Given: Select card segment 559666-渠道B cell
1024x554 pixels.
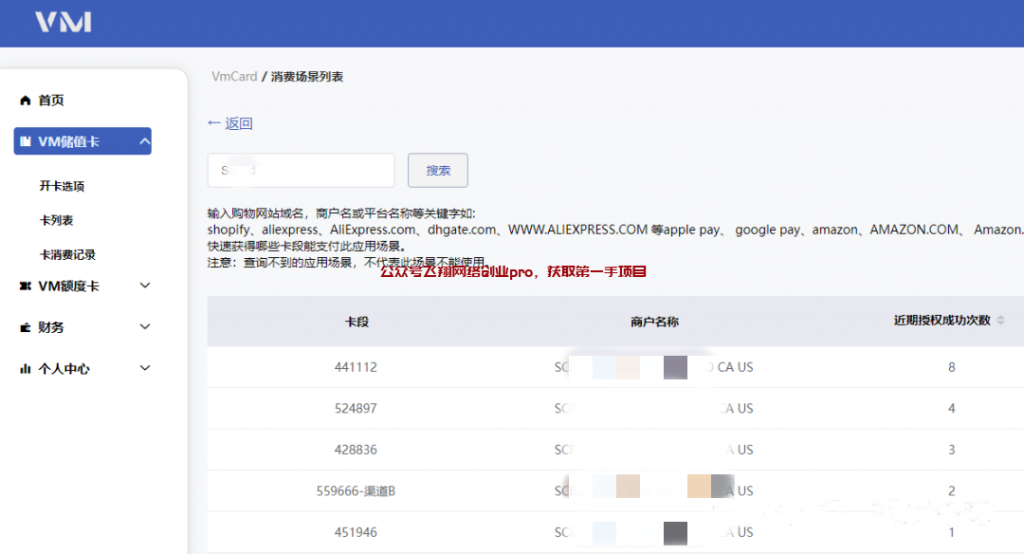Looking at the screenshot, I should pyautogui.click(x=356, y=491).
